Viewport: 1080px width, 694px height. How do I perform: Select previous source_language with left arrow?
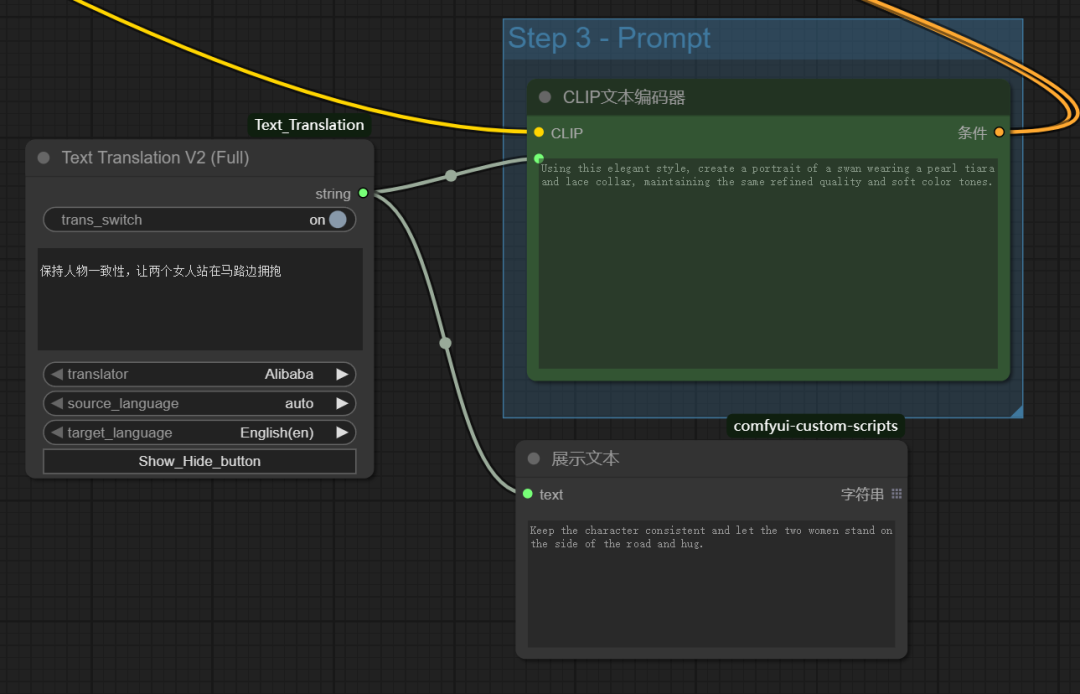tap(56, 403)
